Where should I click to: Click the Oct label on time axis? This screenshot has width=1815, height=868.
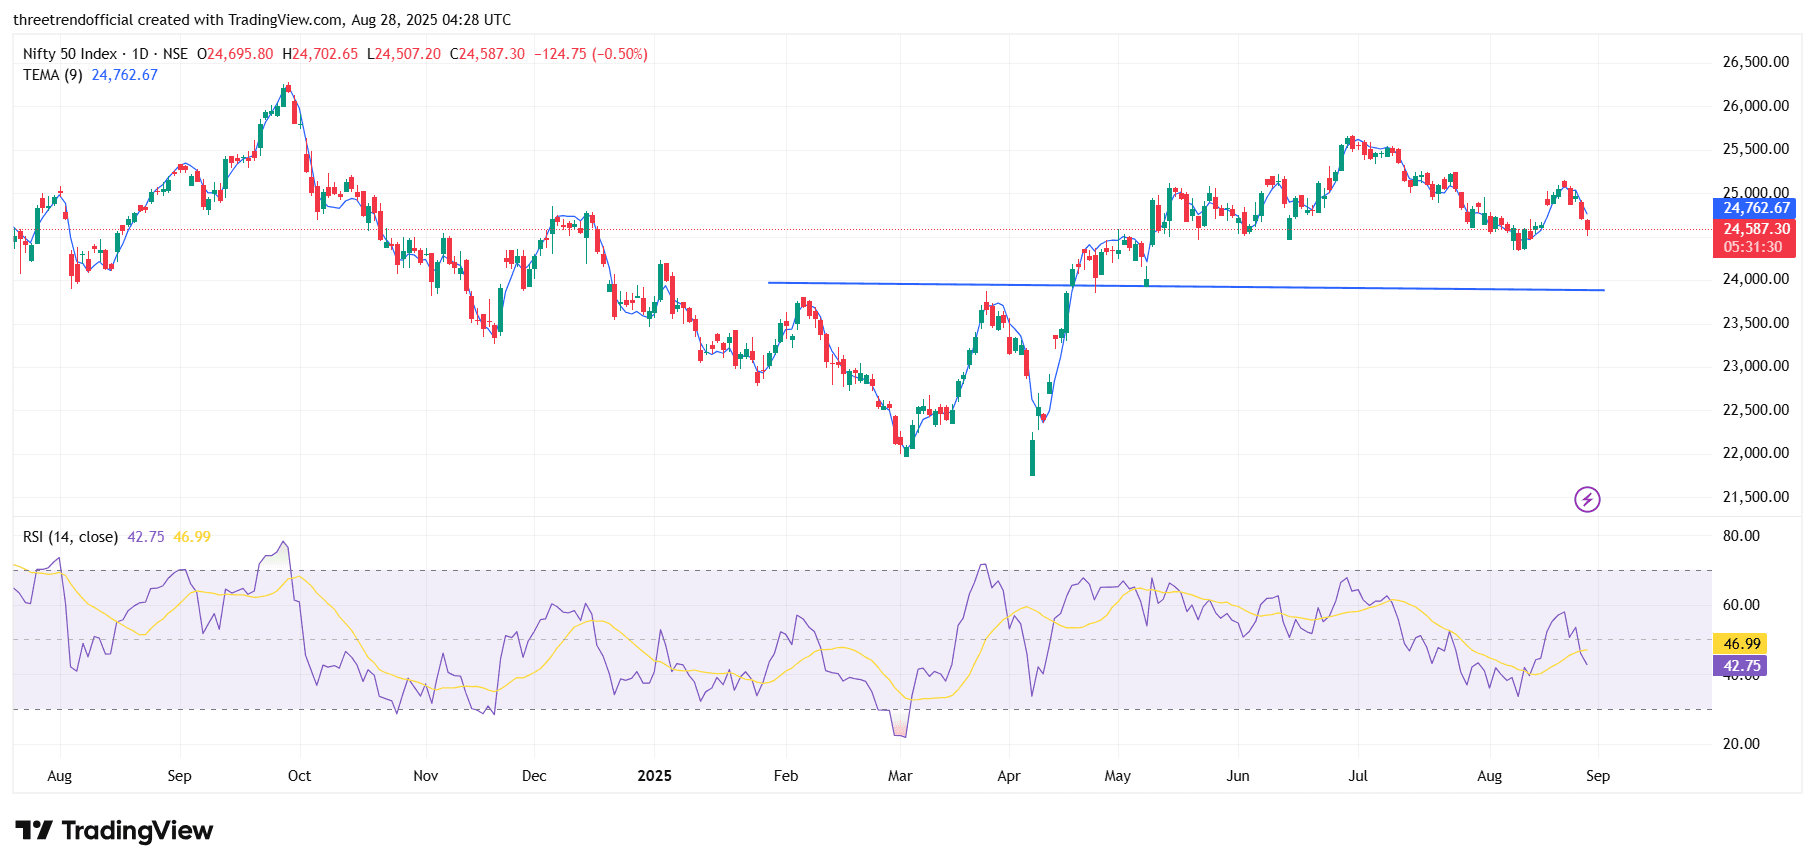[x=299, y=776]
